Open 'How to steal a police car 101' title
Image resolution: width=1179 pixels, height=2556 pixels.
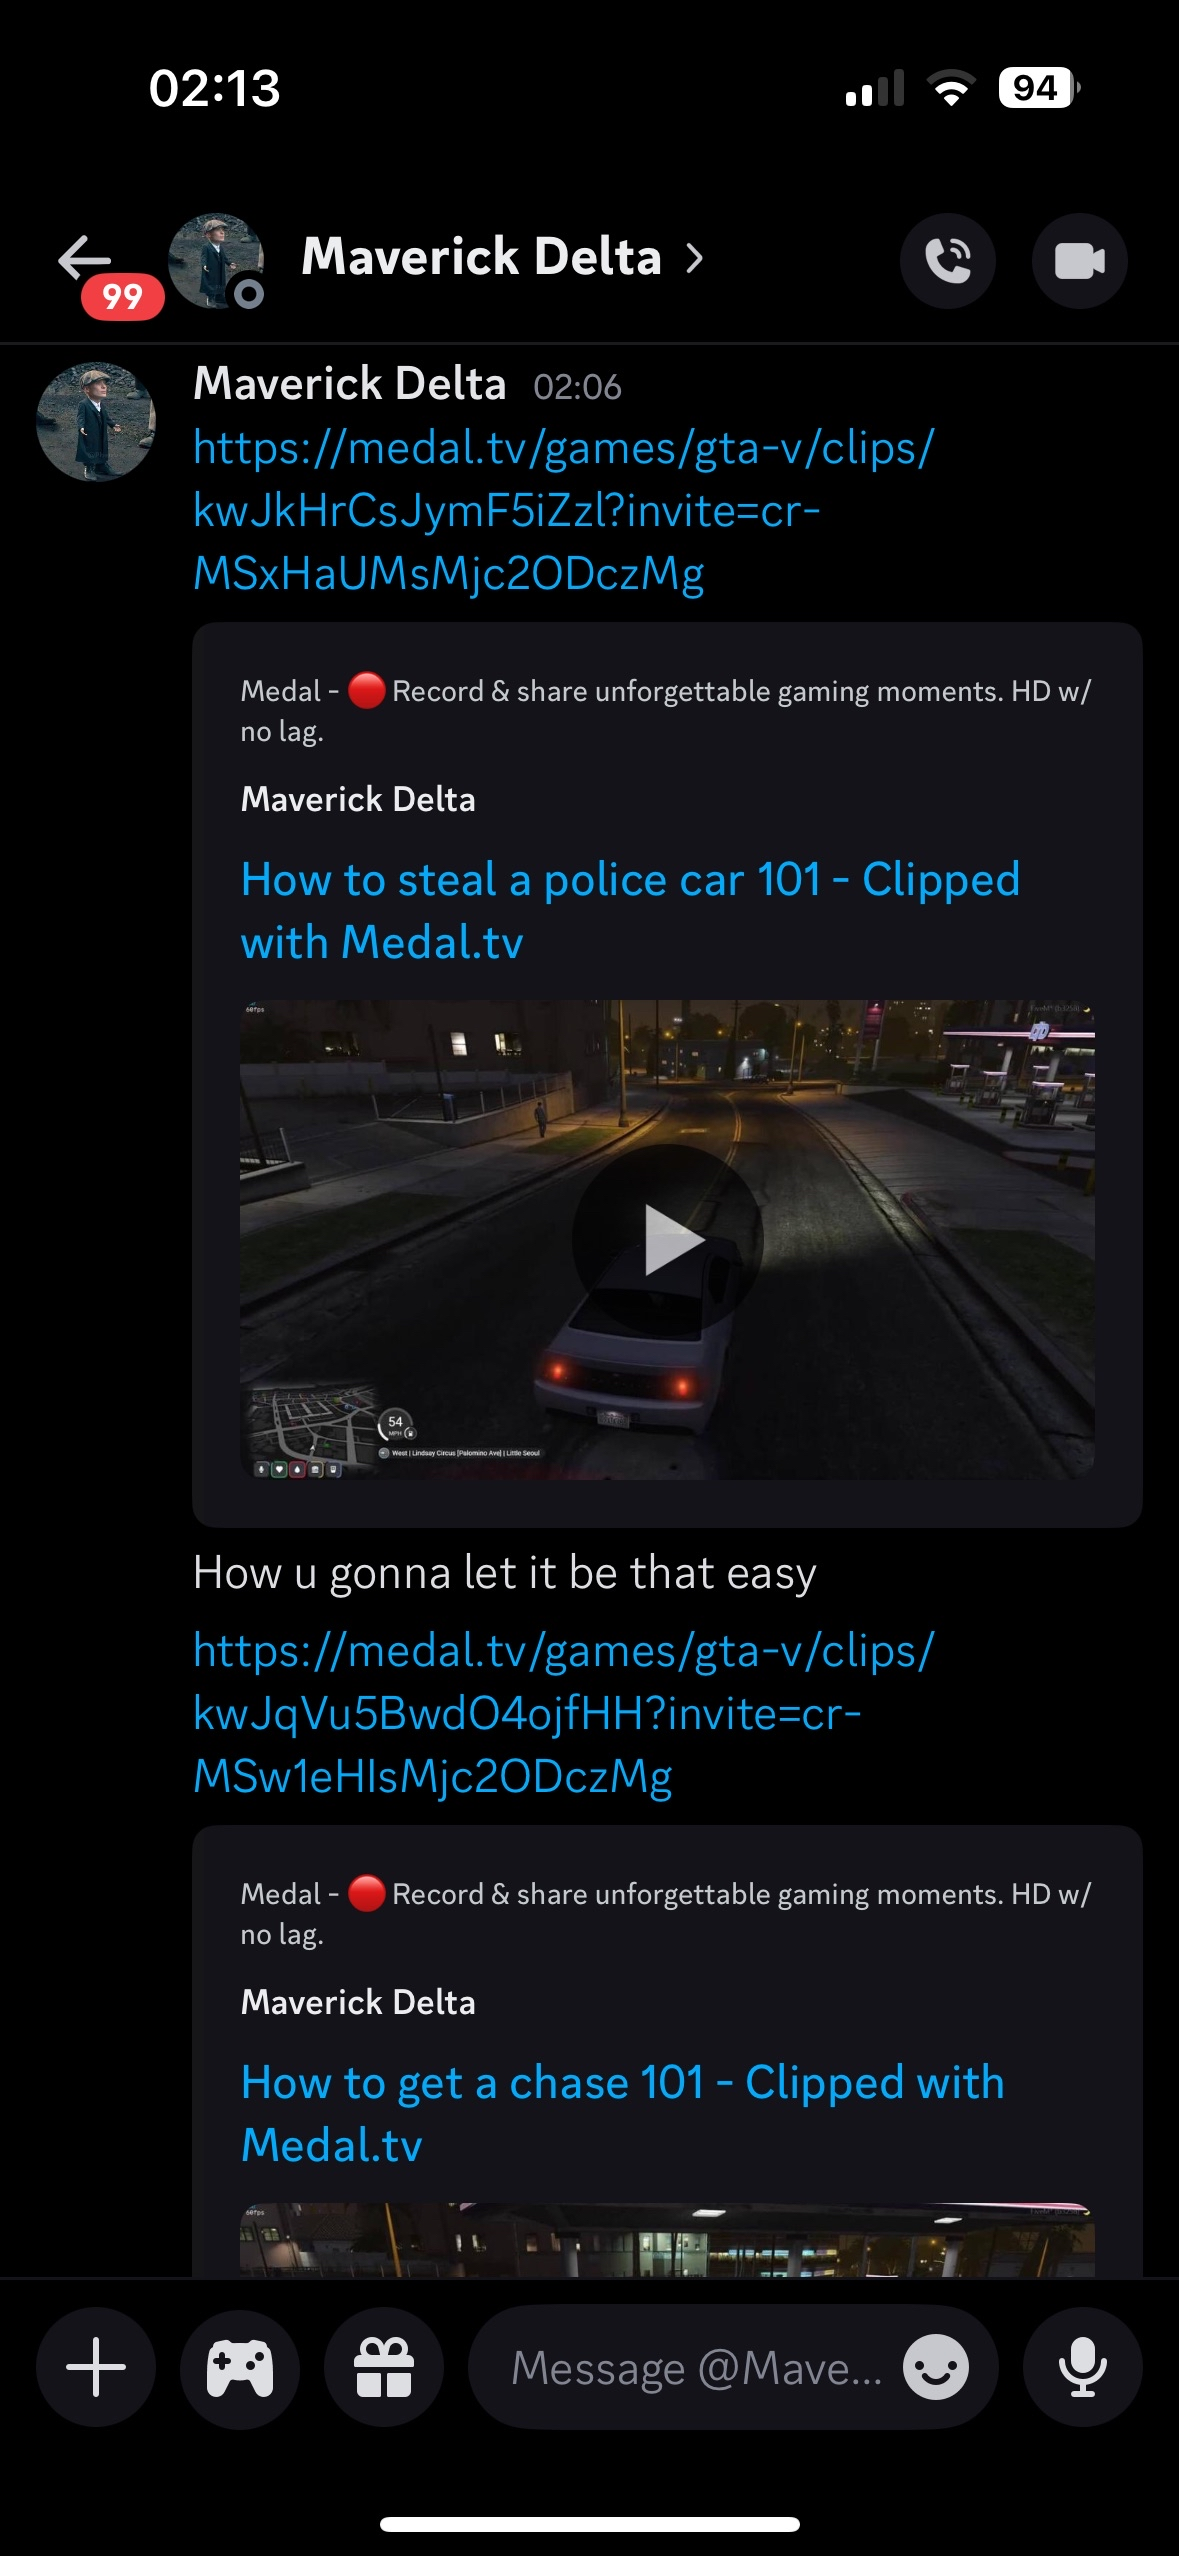pyautogui.click(x=630, y=910)
